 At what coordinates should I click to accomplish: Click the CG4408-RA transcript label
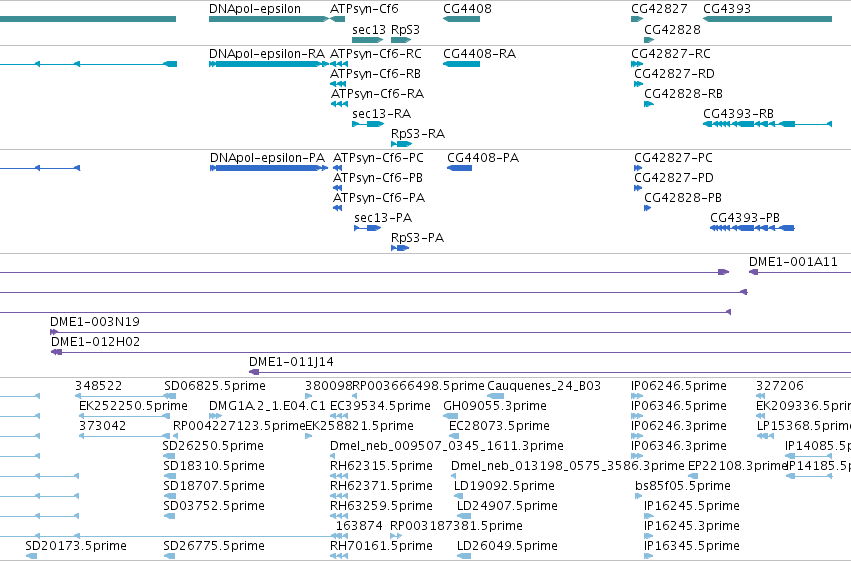[479, 54]
